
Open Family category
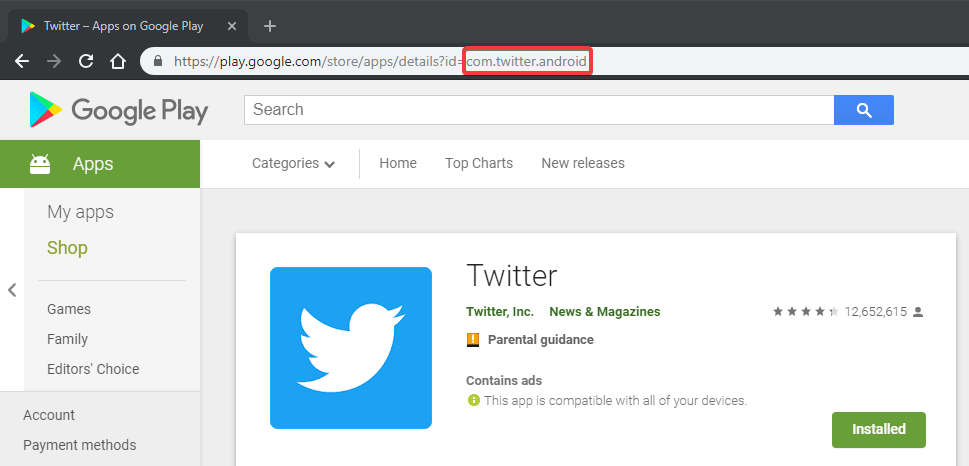(67, 339)
